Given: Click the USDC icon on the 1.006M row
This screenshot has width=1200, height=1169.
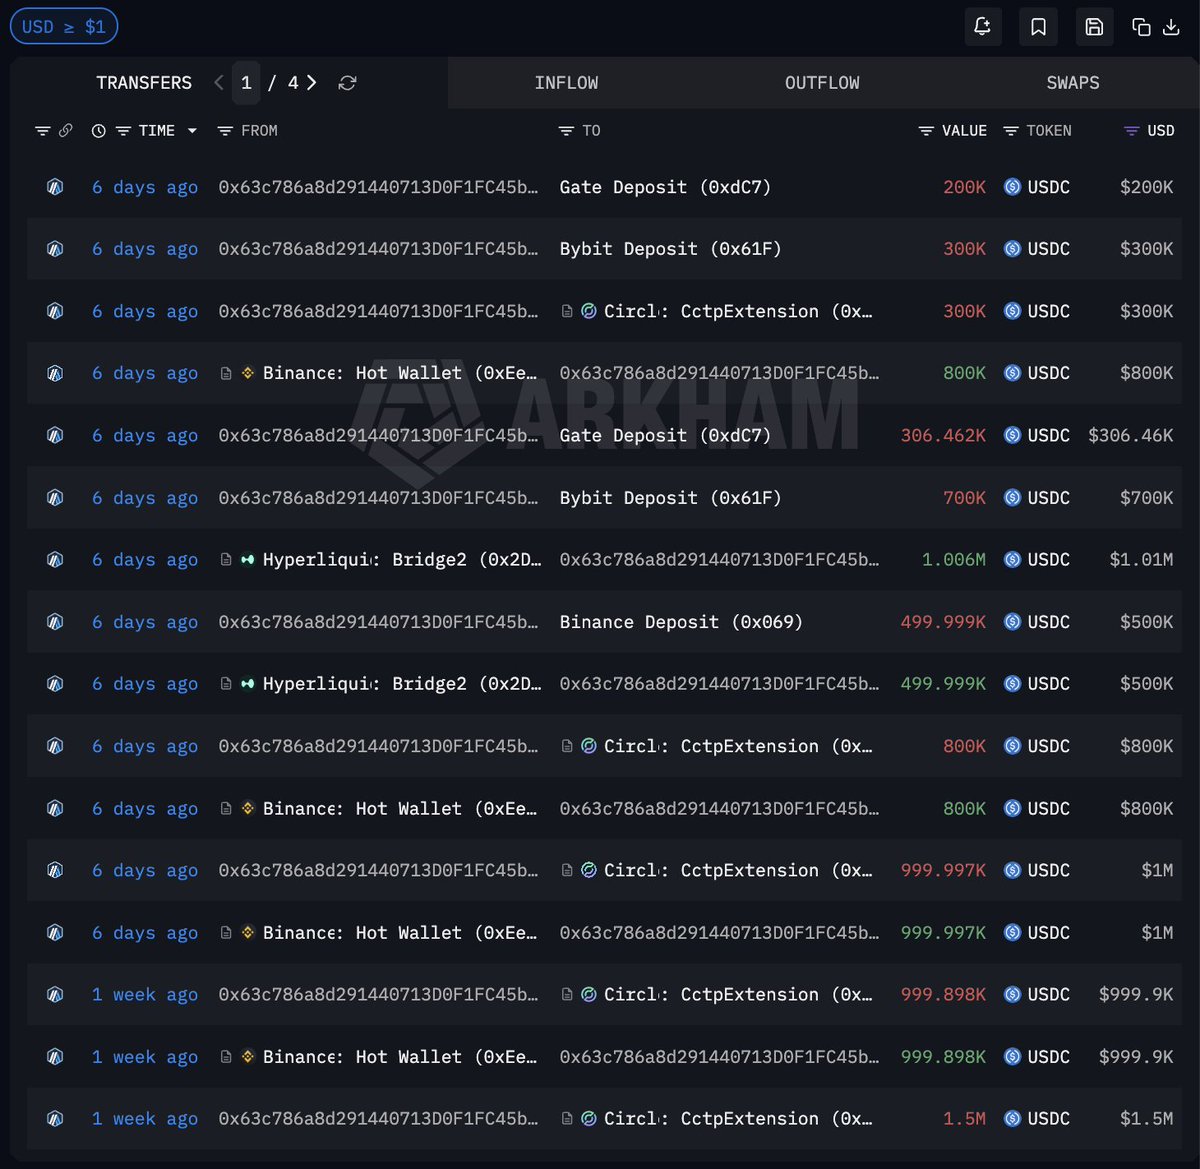Looking at the screenshot, I should click(x=1012, y=560).
